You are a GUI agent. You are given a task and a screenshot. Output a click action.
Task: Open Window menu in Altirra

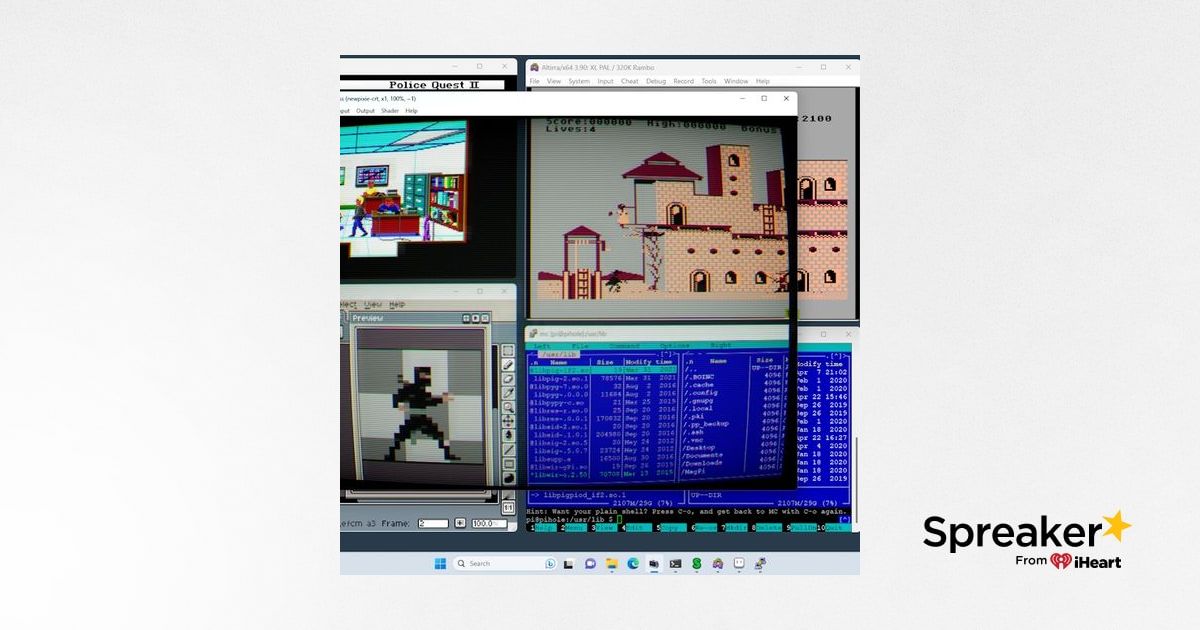(736, 81)
